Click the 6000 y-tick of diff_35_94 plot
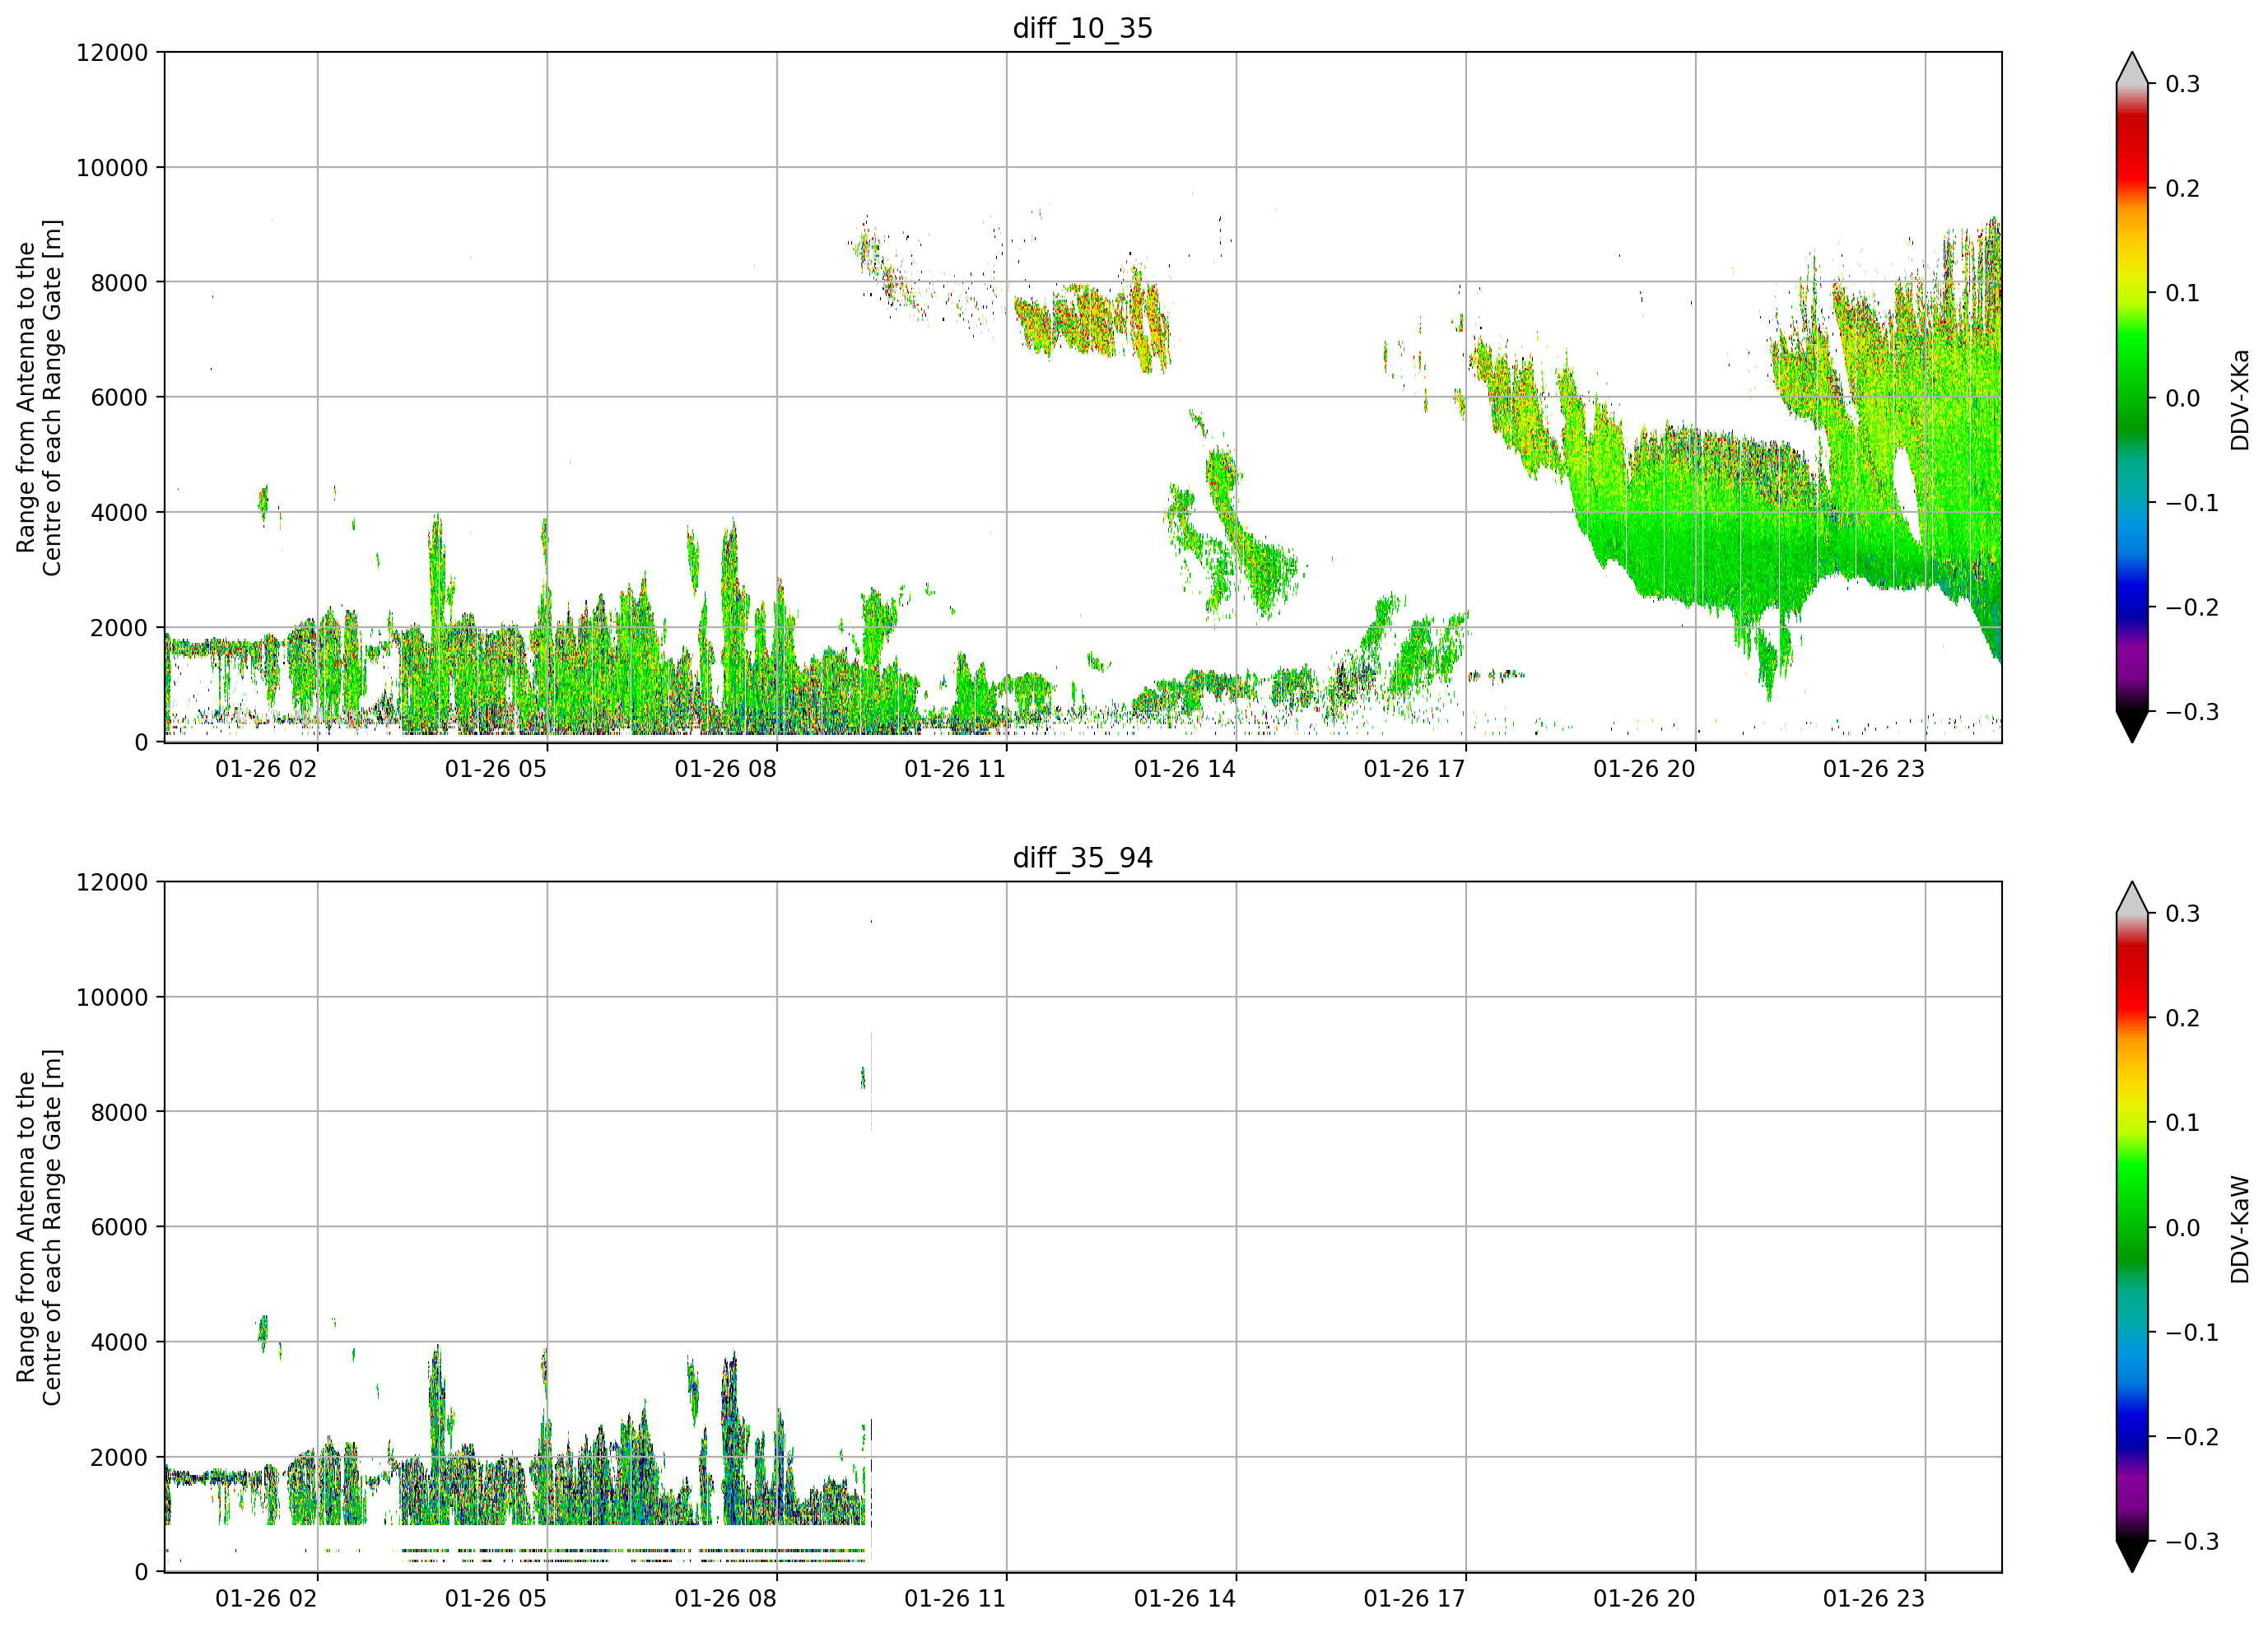This screenshot has height=1628, width=2268. point(119,1227)
